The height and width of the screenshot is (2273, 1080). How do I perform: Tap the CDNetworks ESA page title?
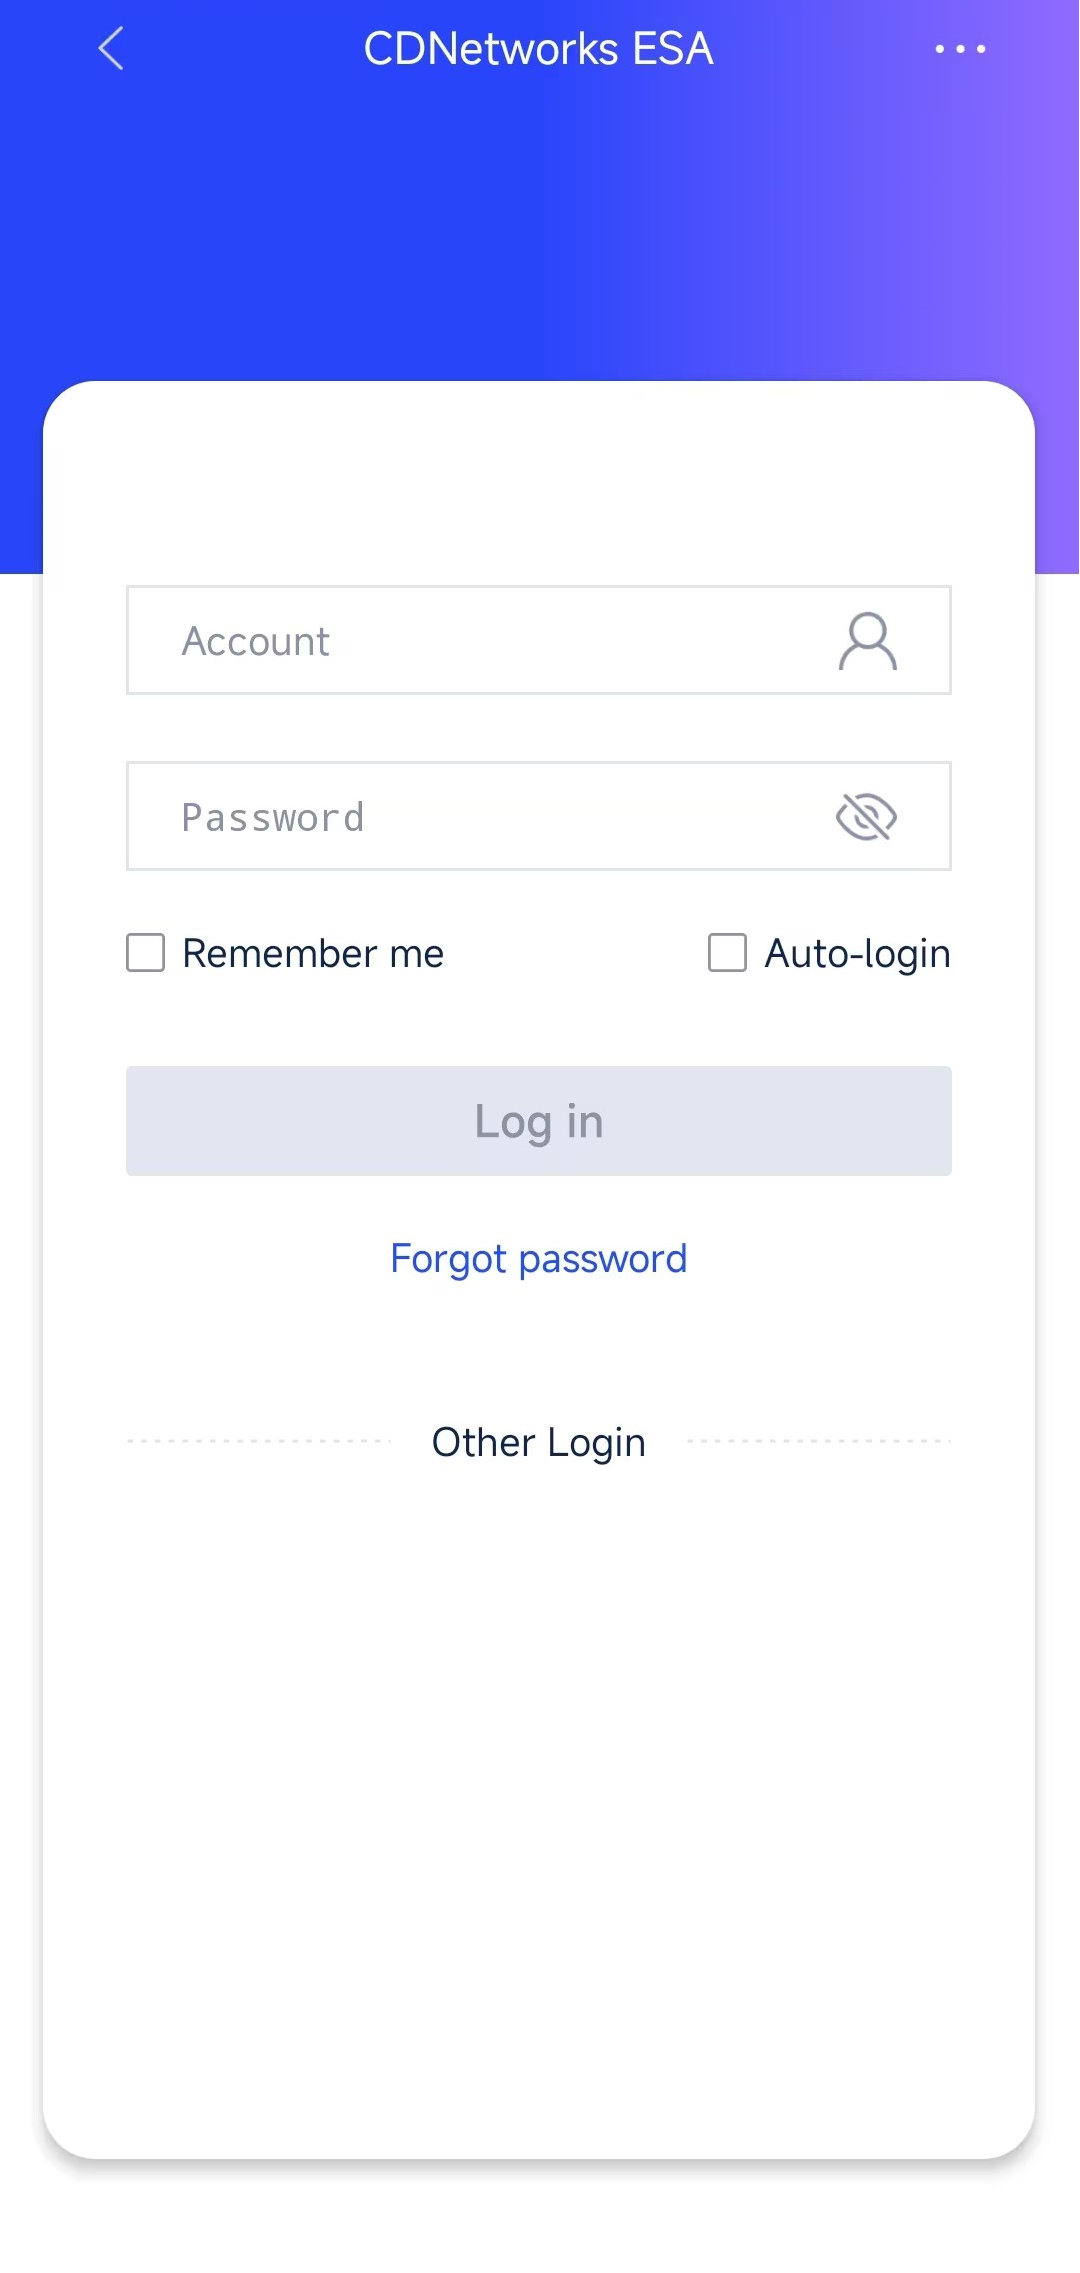coord(539,48)
